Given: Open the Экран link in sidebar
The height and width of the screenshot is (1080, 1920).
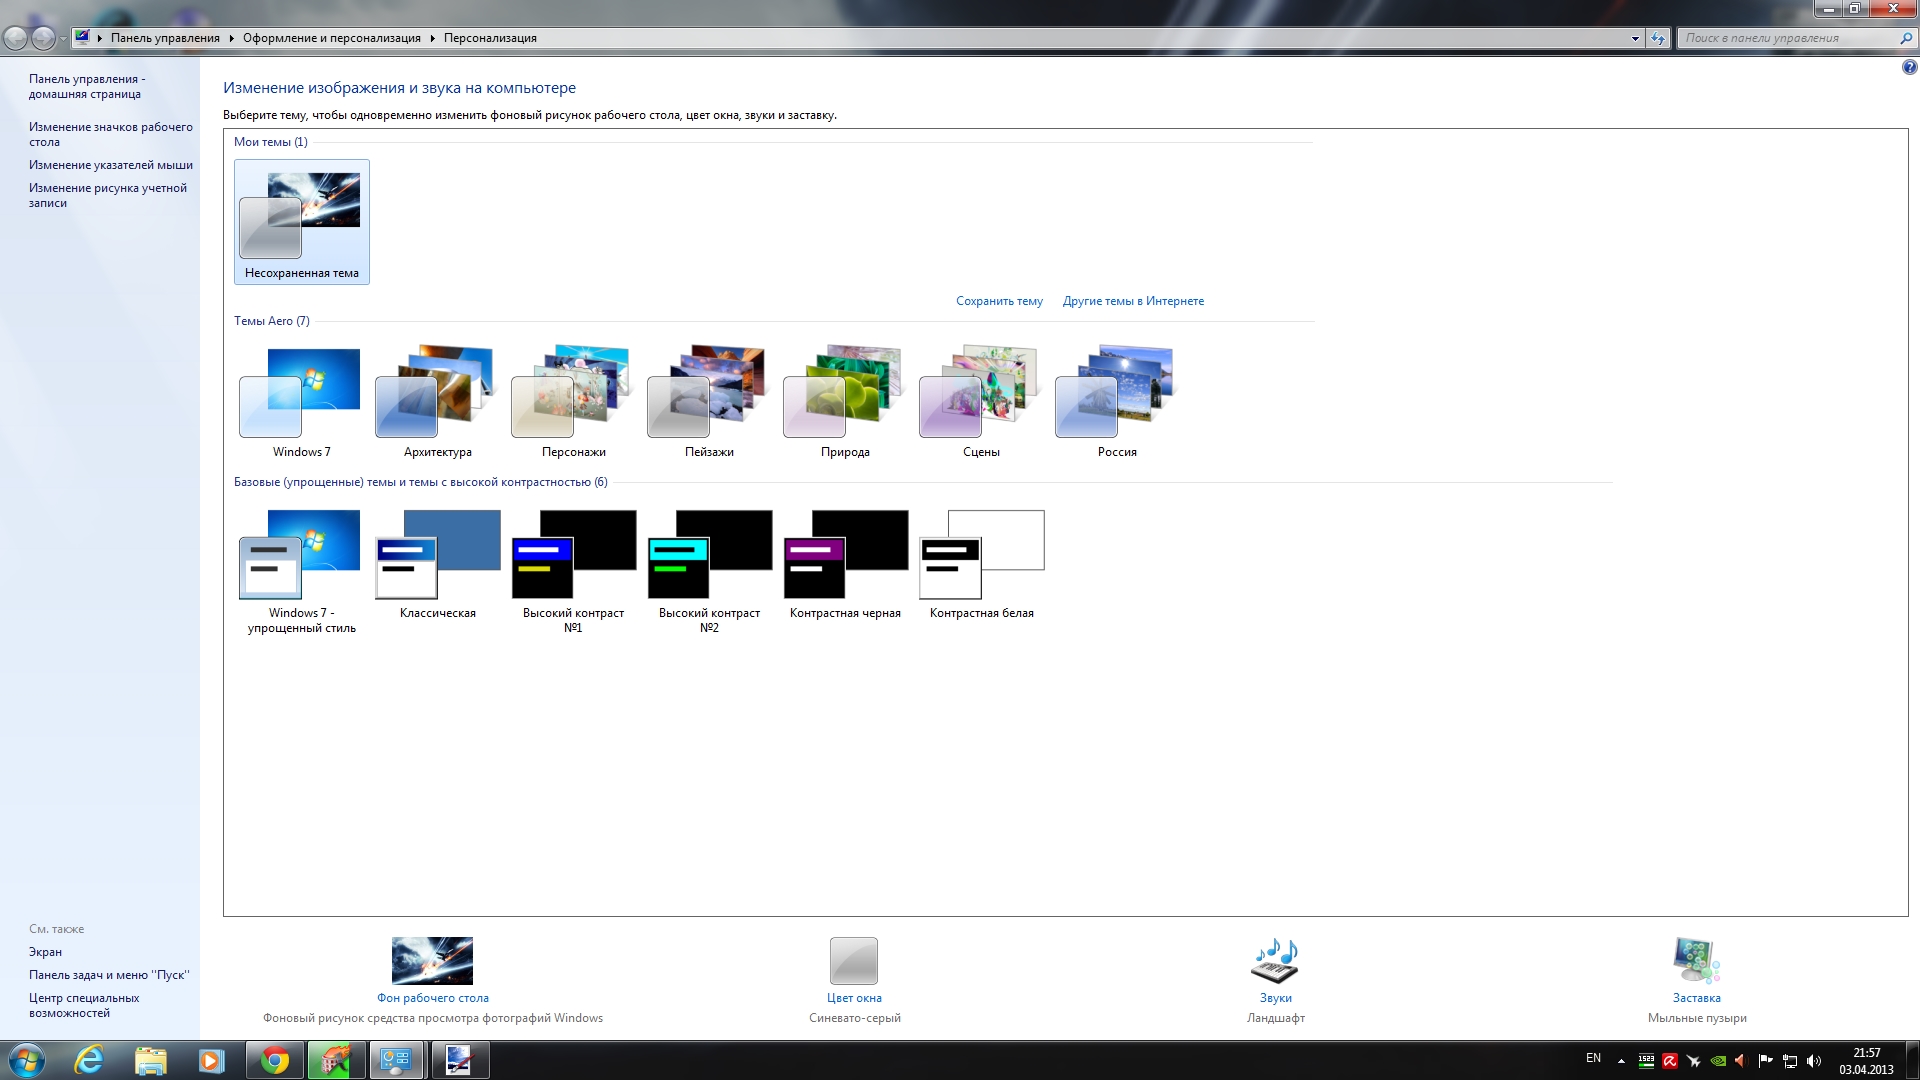Looking at the screenshot, I should pos(45,952).
